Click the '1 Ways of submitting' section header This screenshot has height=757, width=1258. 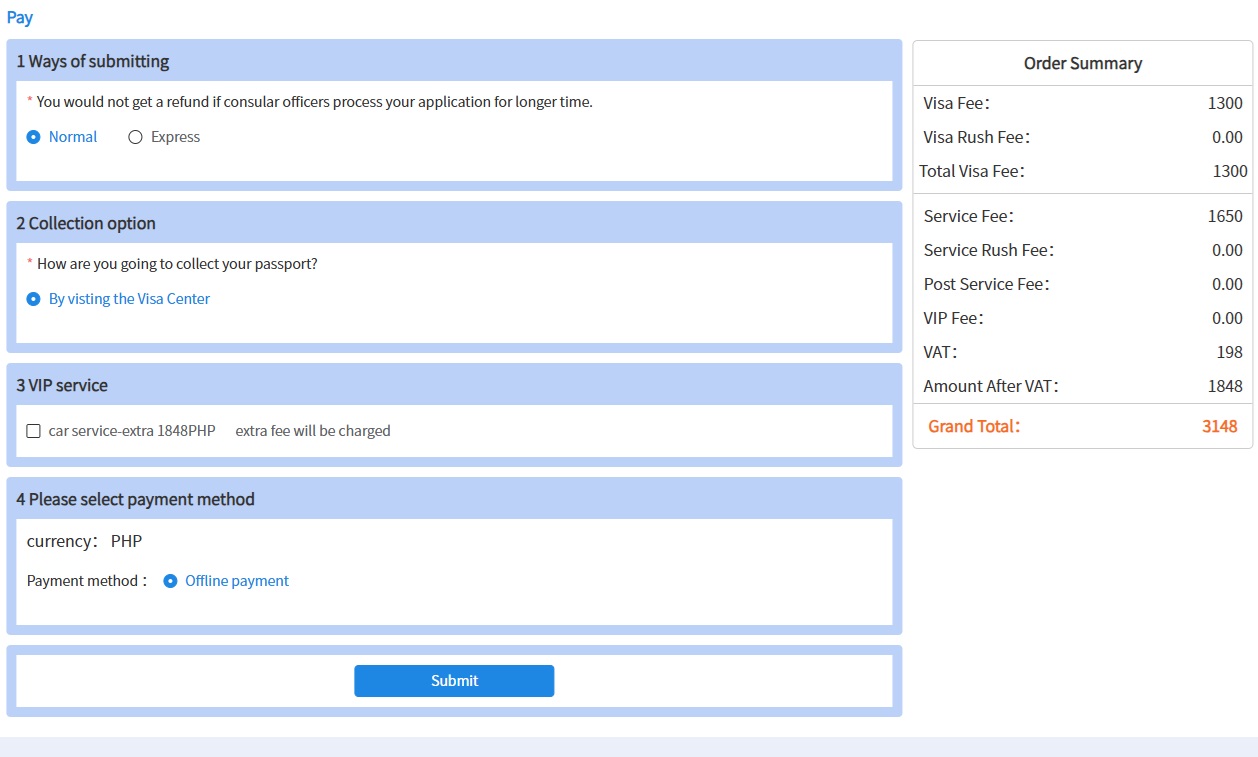tap(93, 61)
